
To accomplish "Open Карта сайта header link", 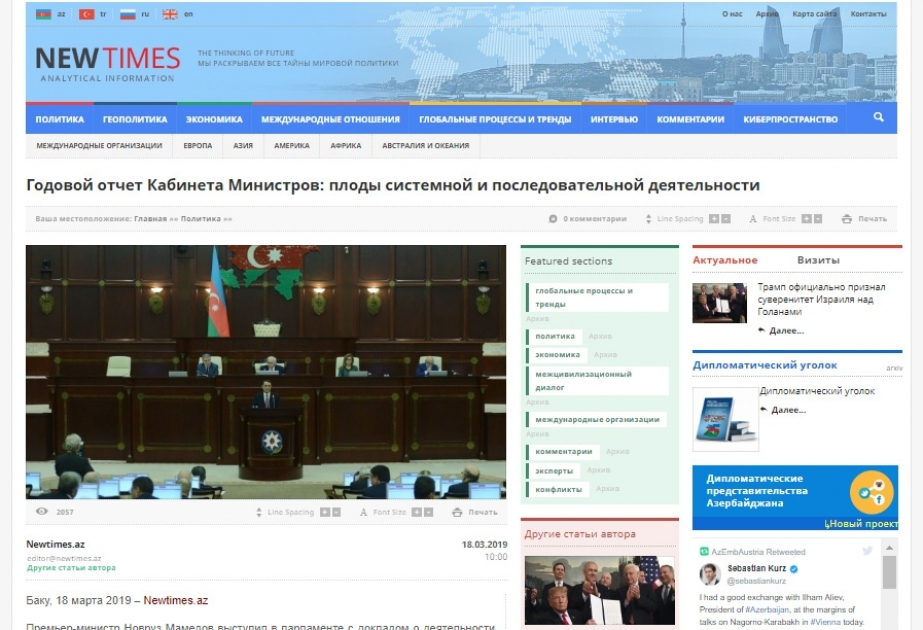I will click(814, 14).
